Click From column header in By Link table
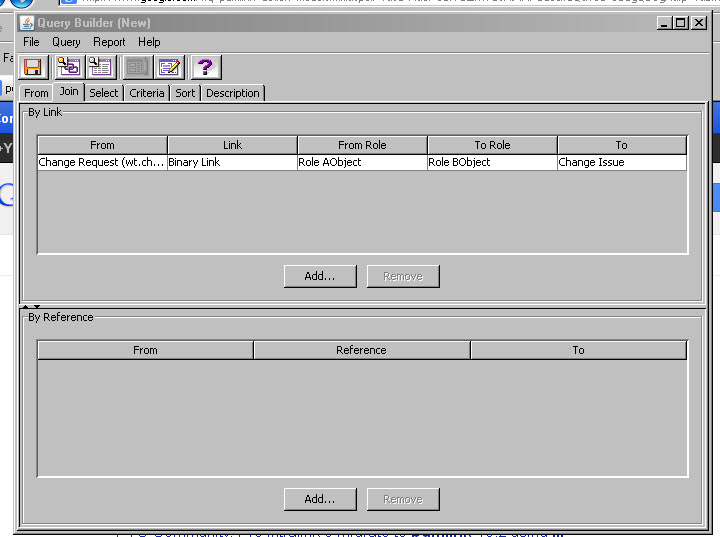This screenshot has width=720, height=537. 102,145
